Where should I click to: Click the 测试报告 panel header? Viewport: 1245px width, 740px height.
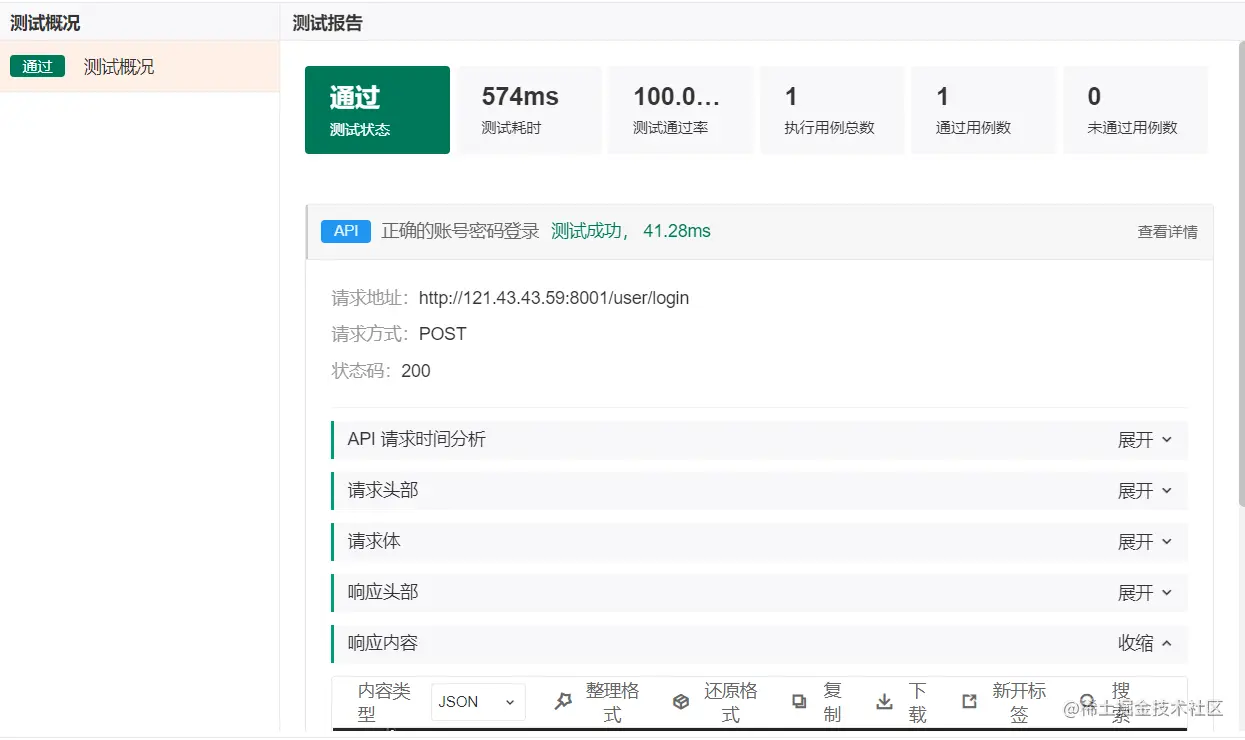pos(328,23)
